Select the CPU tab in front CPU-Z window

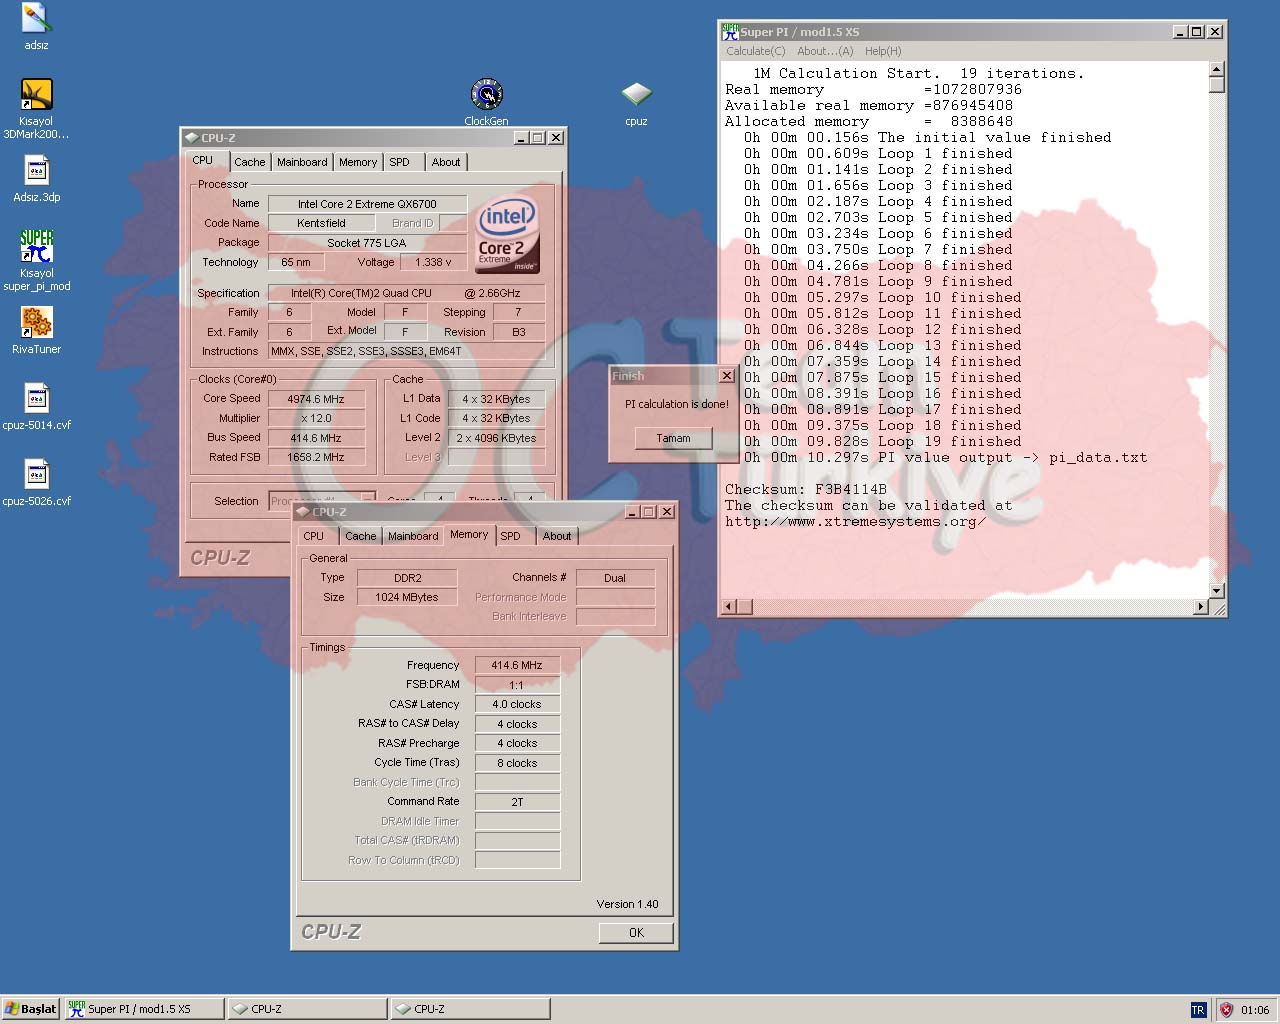point(314,536)
